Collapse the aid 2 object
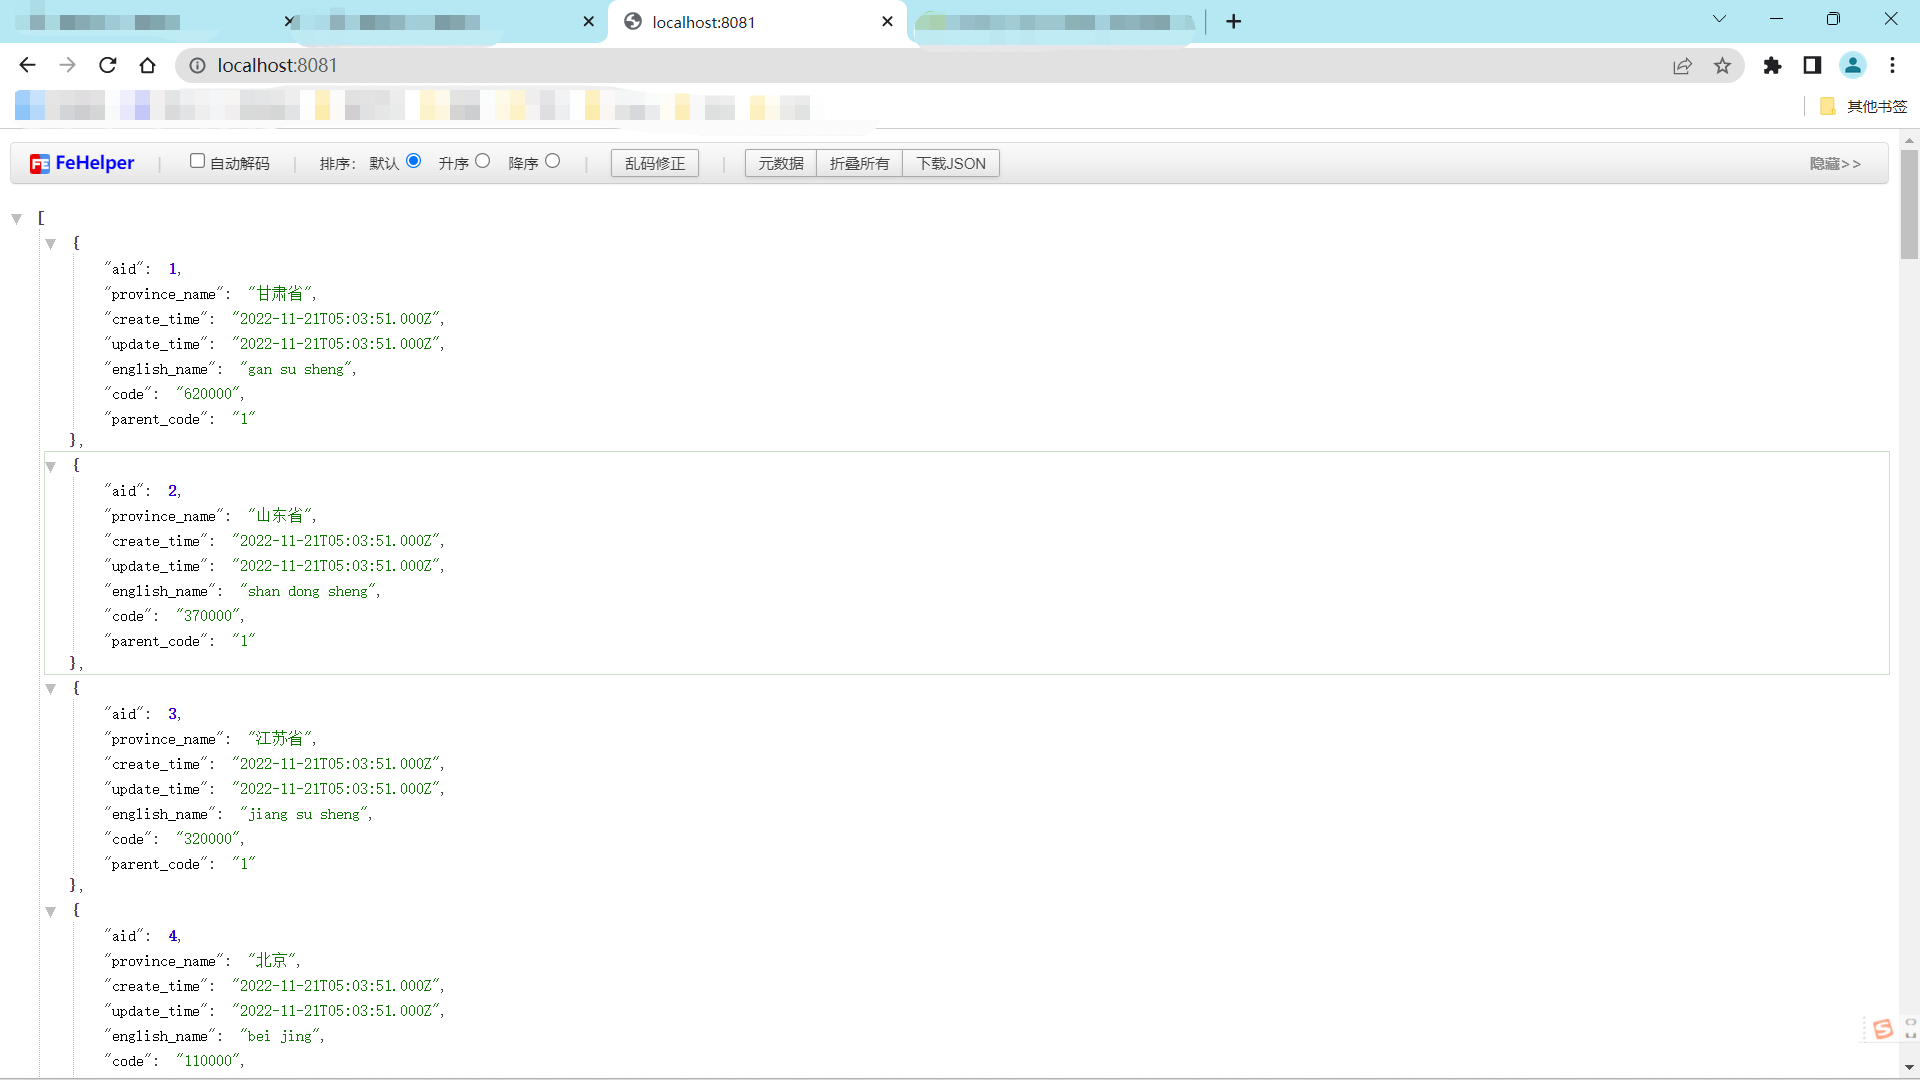The height and width of the screenshot is (1080, 1920). tap(50, 466)
